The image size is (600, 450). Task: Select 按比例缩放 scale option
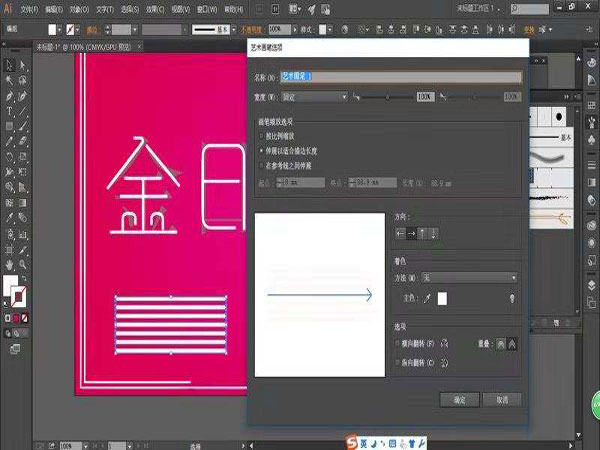click(x=262, y=136)
